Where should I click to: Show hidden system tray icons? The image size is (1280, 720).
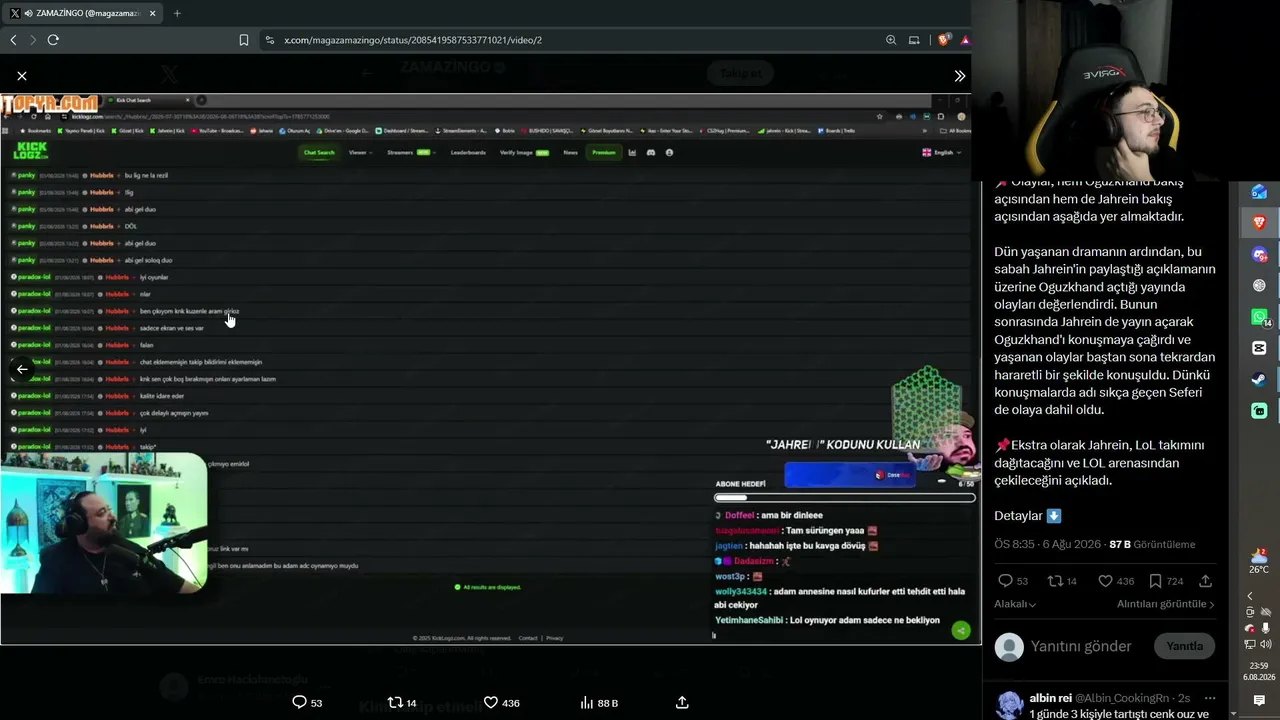pos(1249,596)
